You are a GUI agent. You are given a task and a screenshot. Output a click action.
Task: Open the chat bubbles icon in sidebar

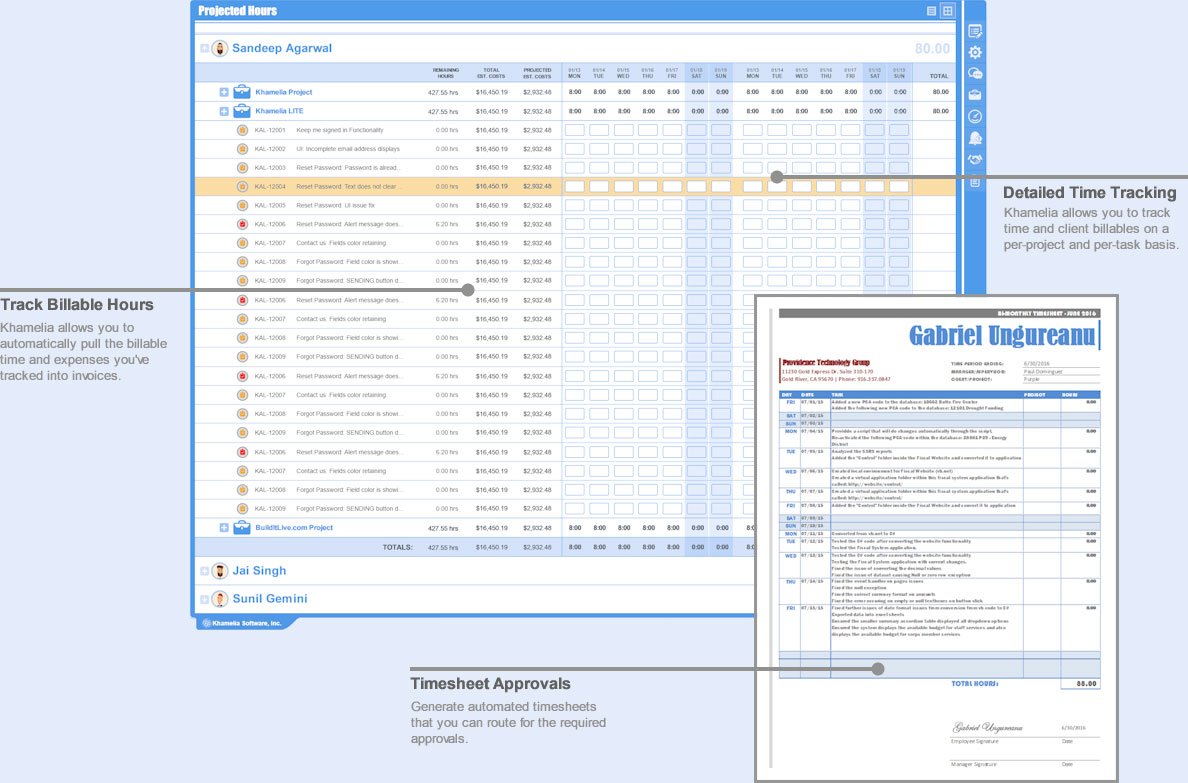[x=975, y=74]
